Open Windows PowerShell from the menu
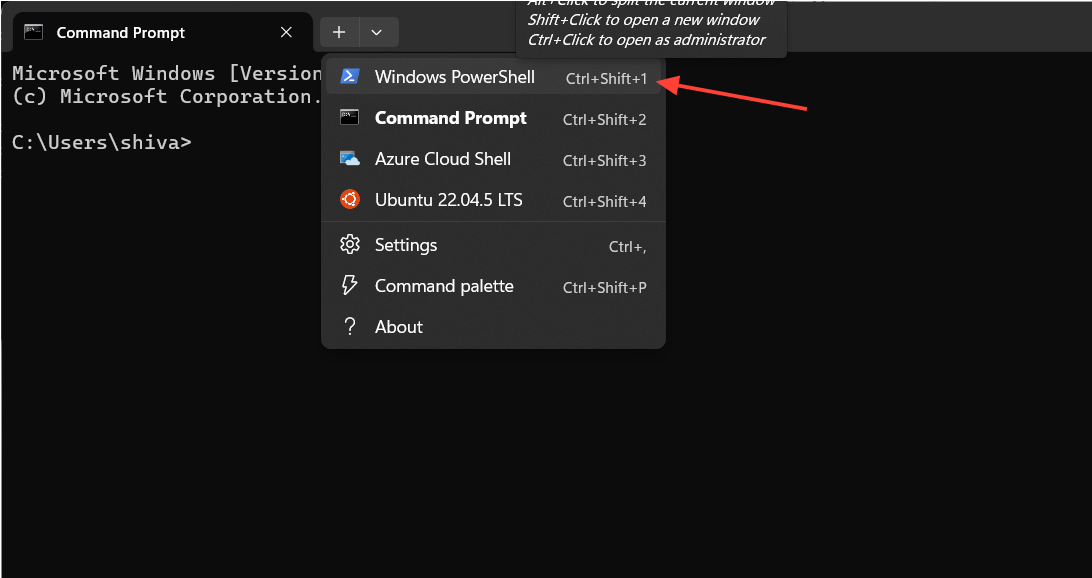The image size is (1092, 578). [453, 76]
